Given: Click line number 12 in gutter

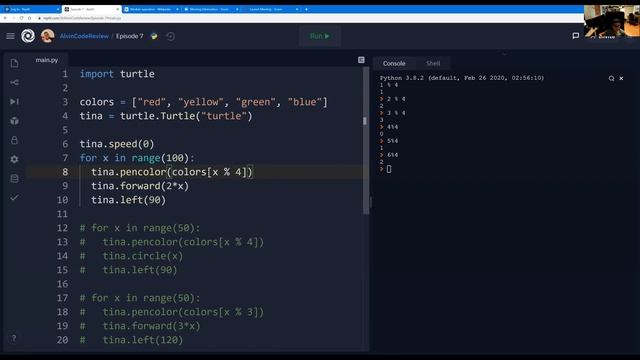Looking at the screenshot, I should [62, 228].
